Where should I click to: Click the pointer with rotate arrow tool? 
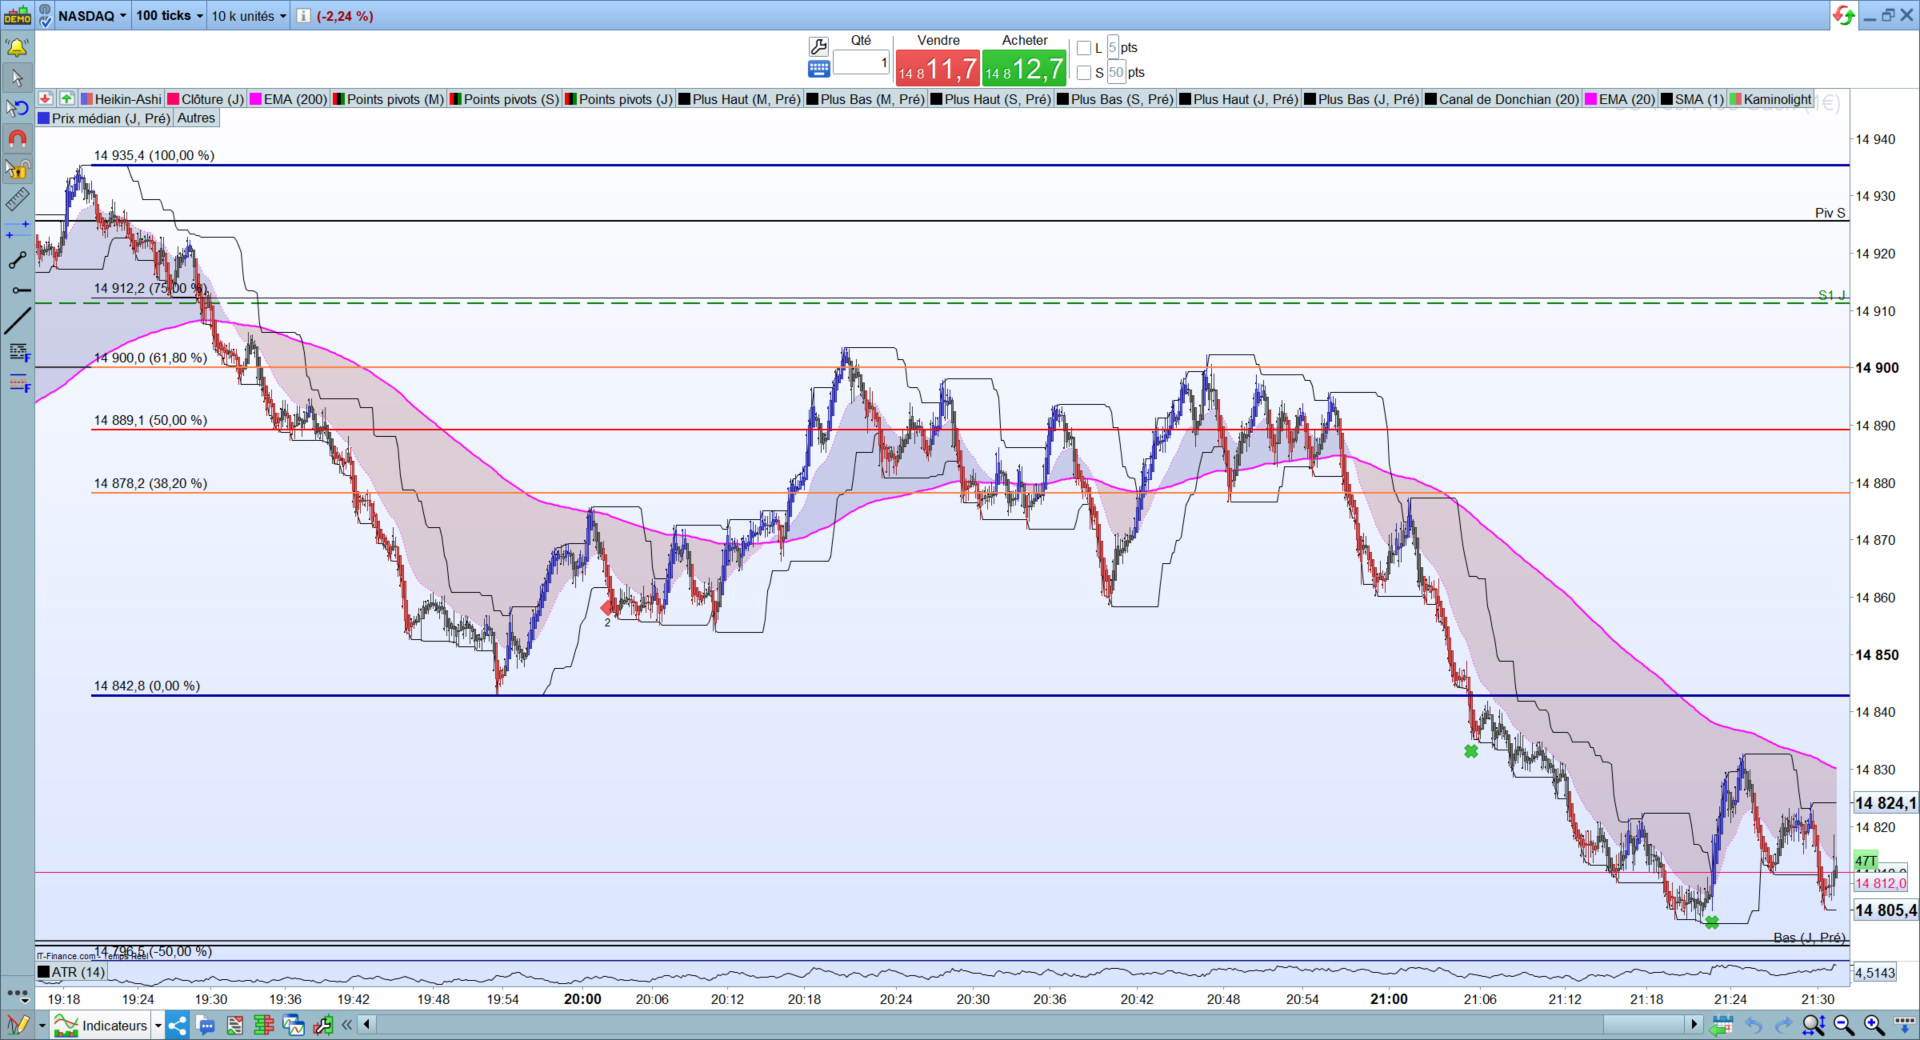17,107
